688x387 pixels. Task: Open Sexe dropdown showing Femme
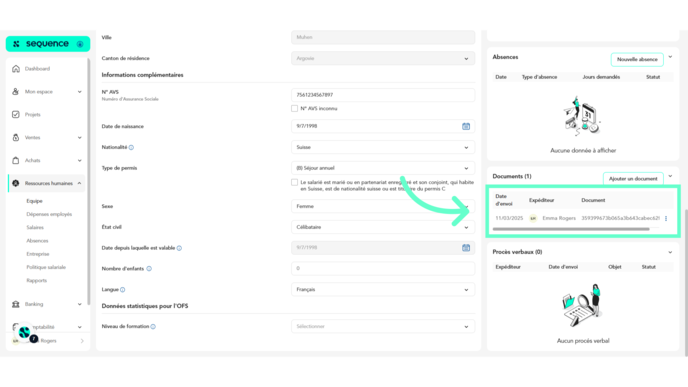pos(383,206)
